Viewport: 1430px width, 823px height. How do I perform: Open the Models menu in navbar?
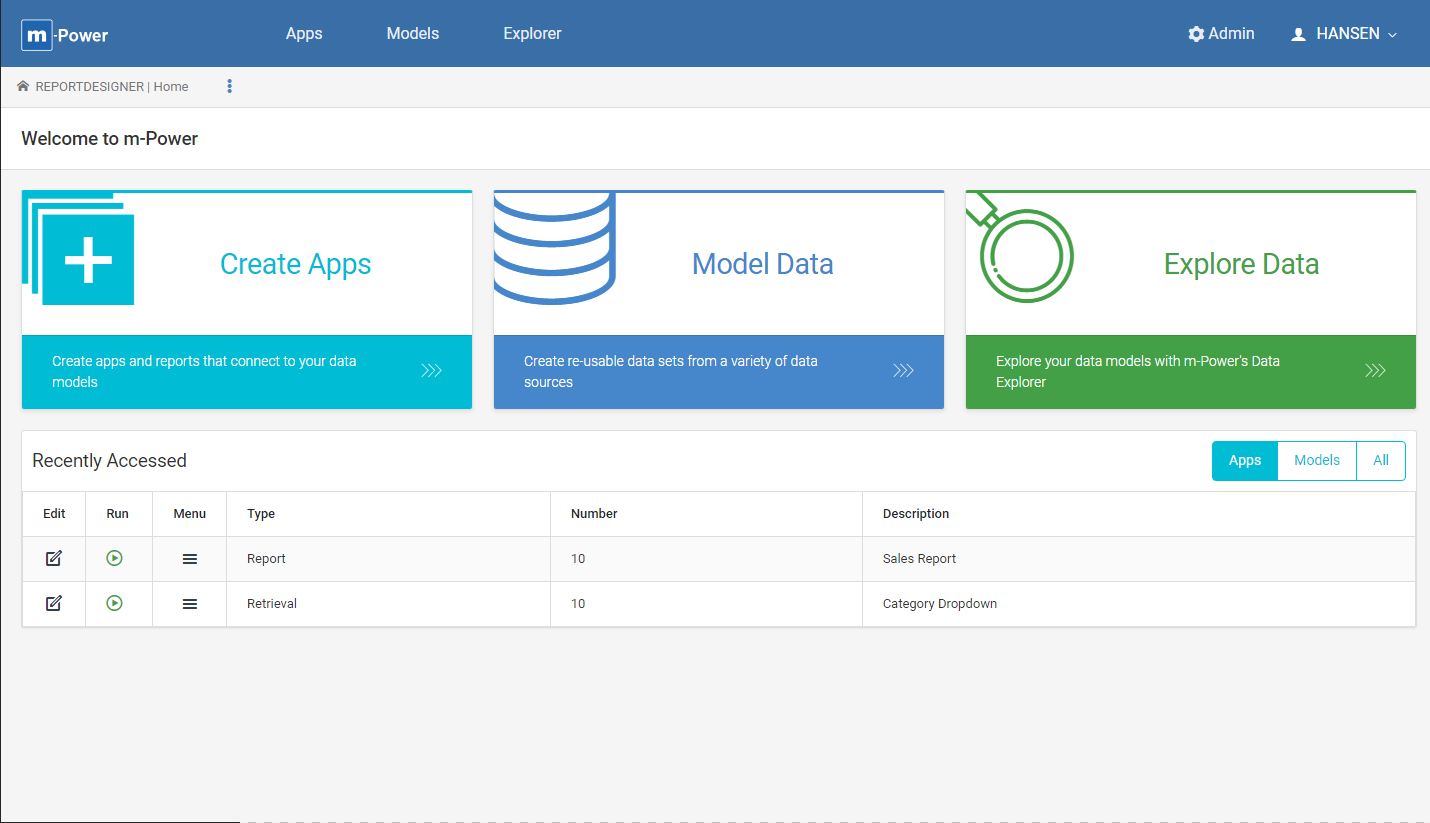[413, 34]
